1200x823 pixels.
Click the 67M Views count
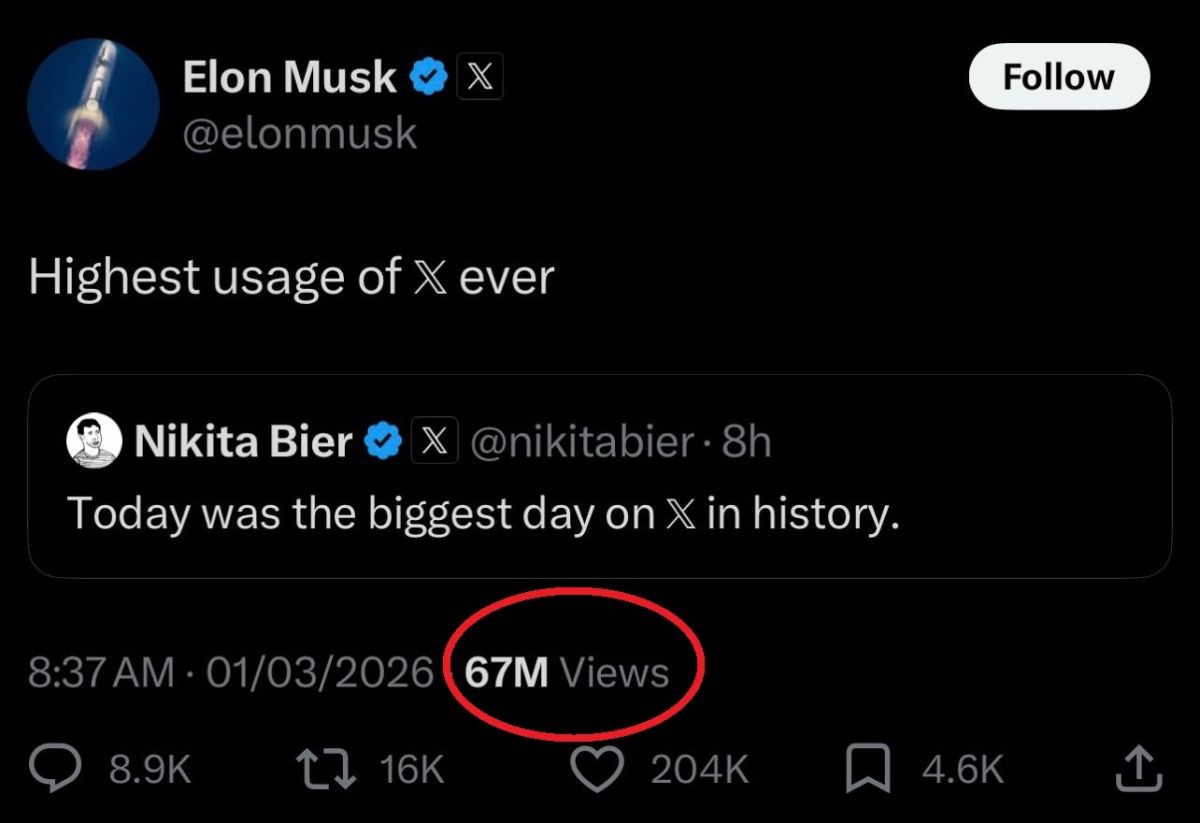[x=568, y=672]
